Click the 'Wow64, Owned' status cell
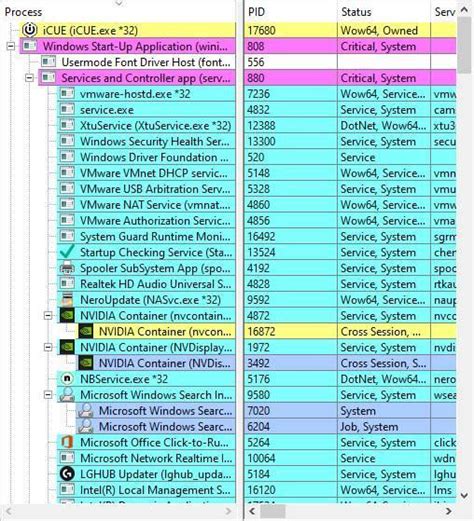The width and height of the screenshot is (474, 521). click(384, 30)
